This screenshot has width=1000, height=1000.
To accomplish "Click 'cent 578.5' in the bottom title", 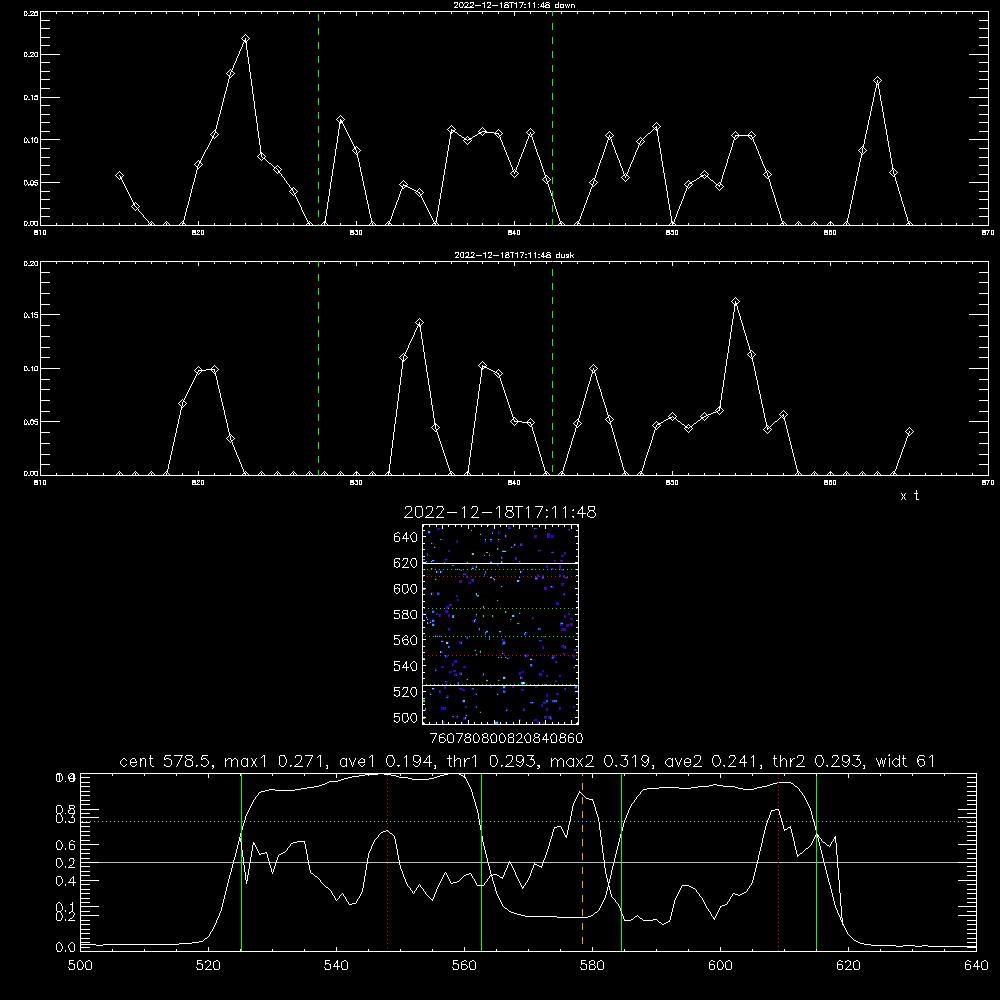I will [x=165, y=761].
